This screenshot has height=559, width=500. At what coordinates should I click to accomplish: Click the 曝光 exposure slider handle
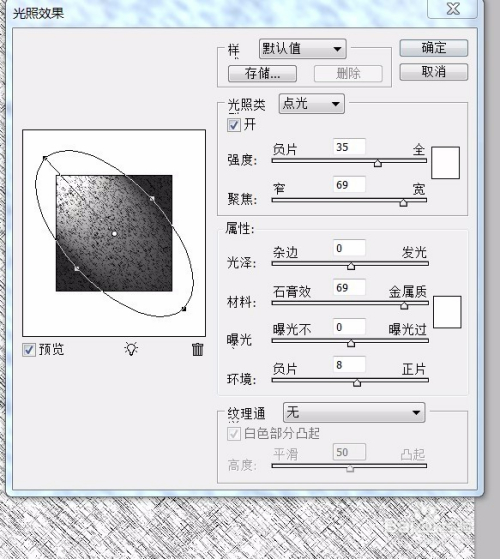pos(351,343)
